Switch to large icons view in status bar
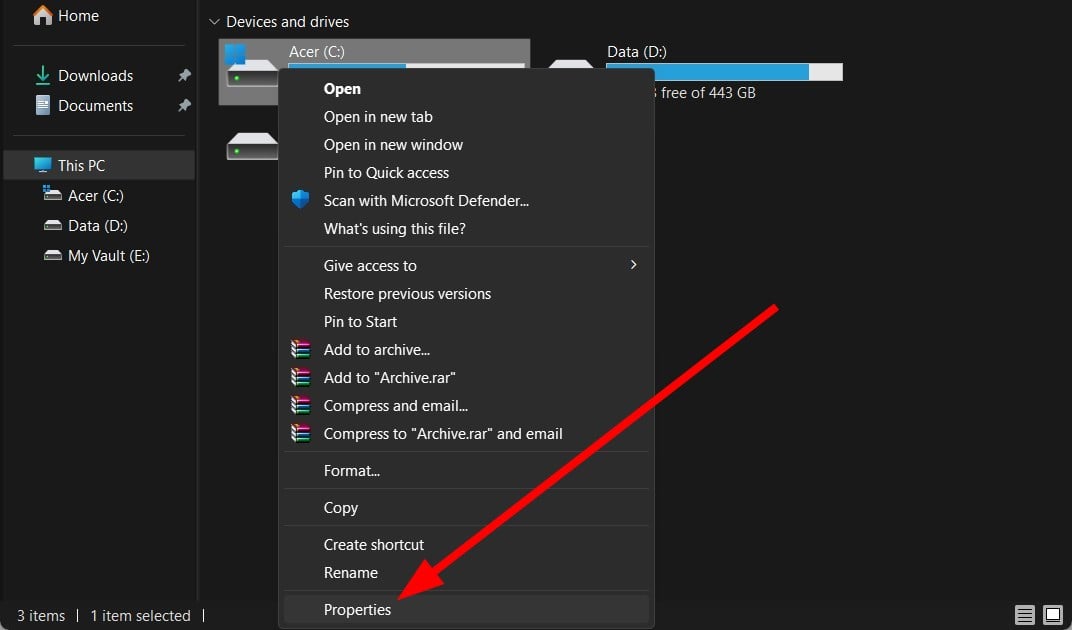Screen dimensions: 1072x630 (1053, 615)
